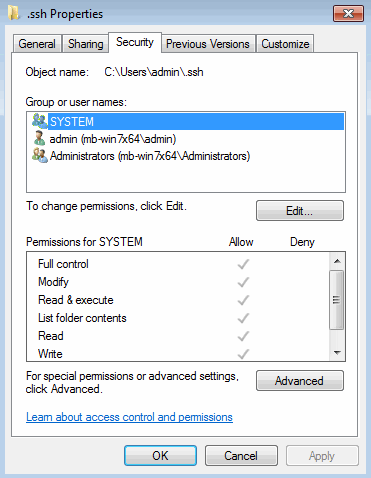Click permissions list scroll up arrow
The image size is (371, 478).
(x=337, y=261)
